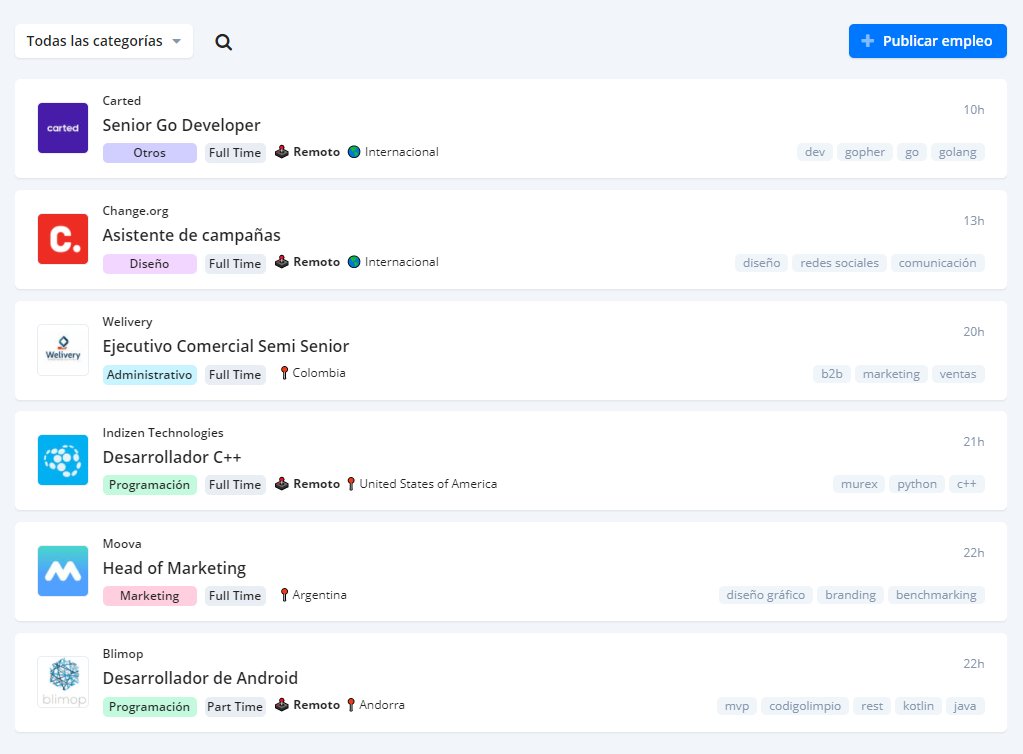The height and width of the screenshot is (754, 1023).
Task: Select the Change.org logo
Action: [62, 238]
